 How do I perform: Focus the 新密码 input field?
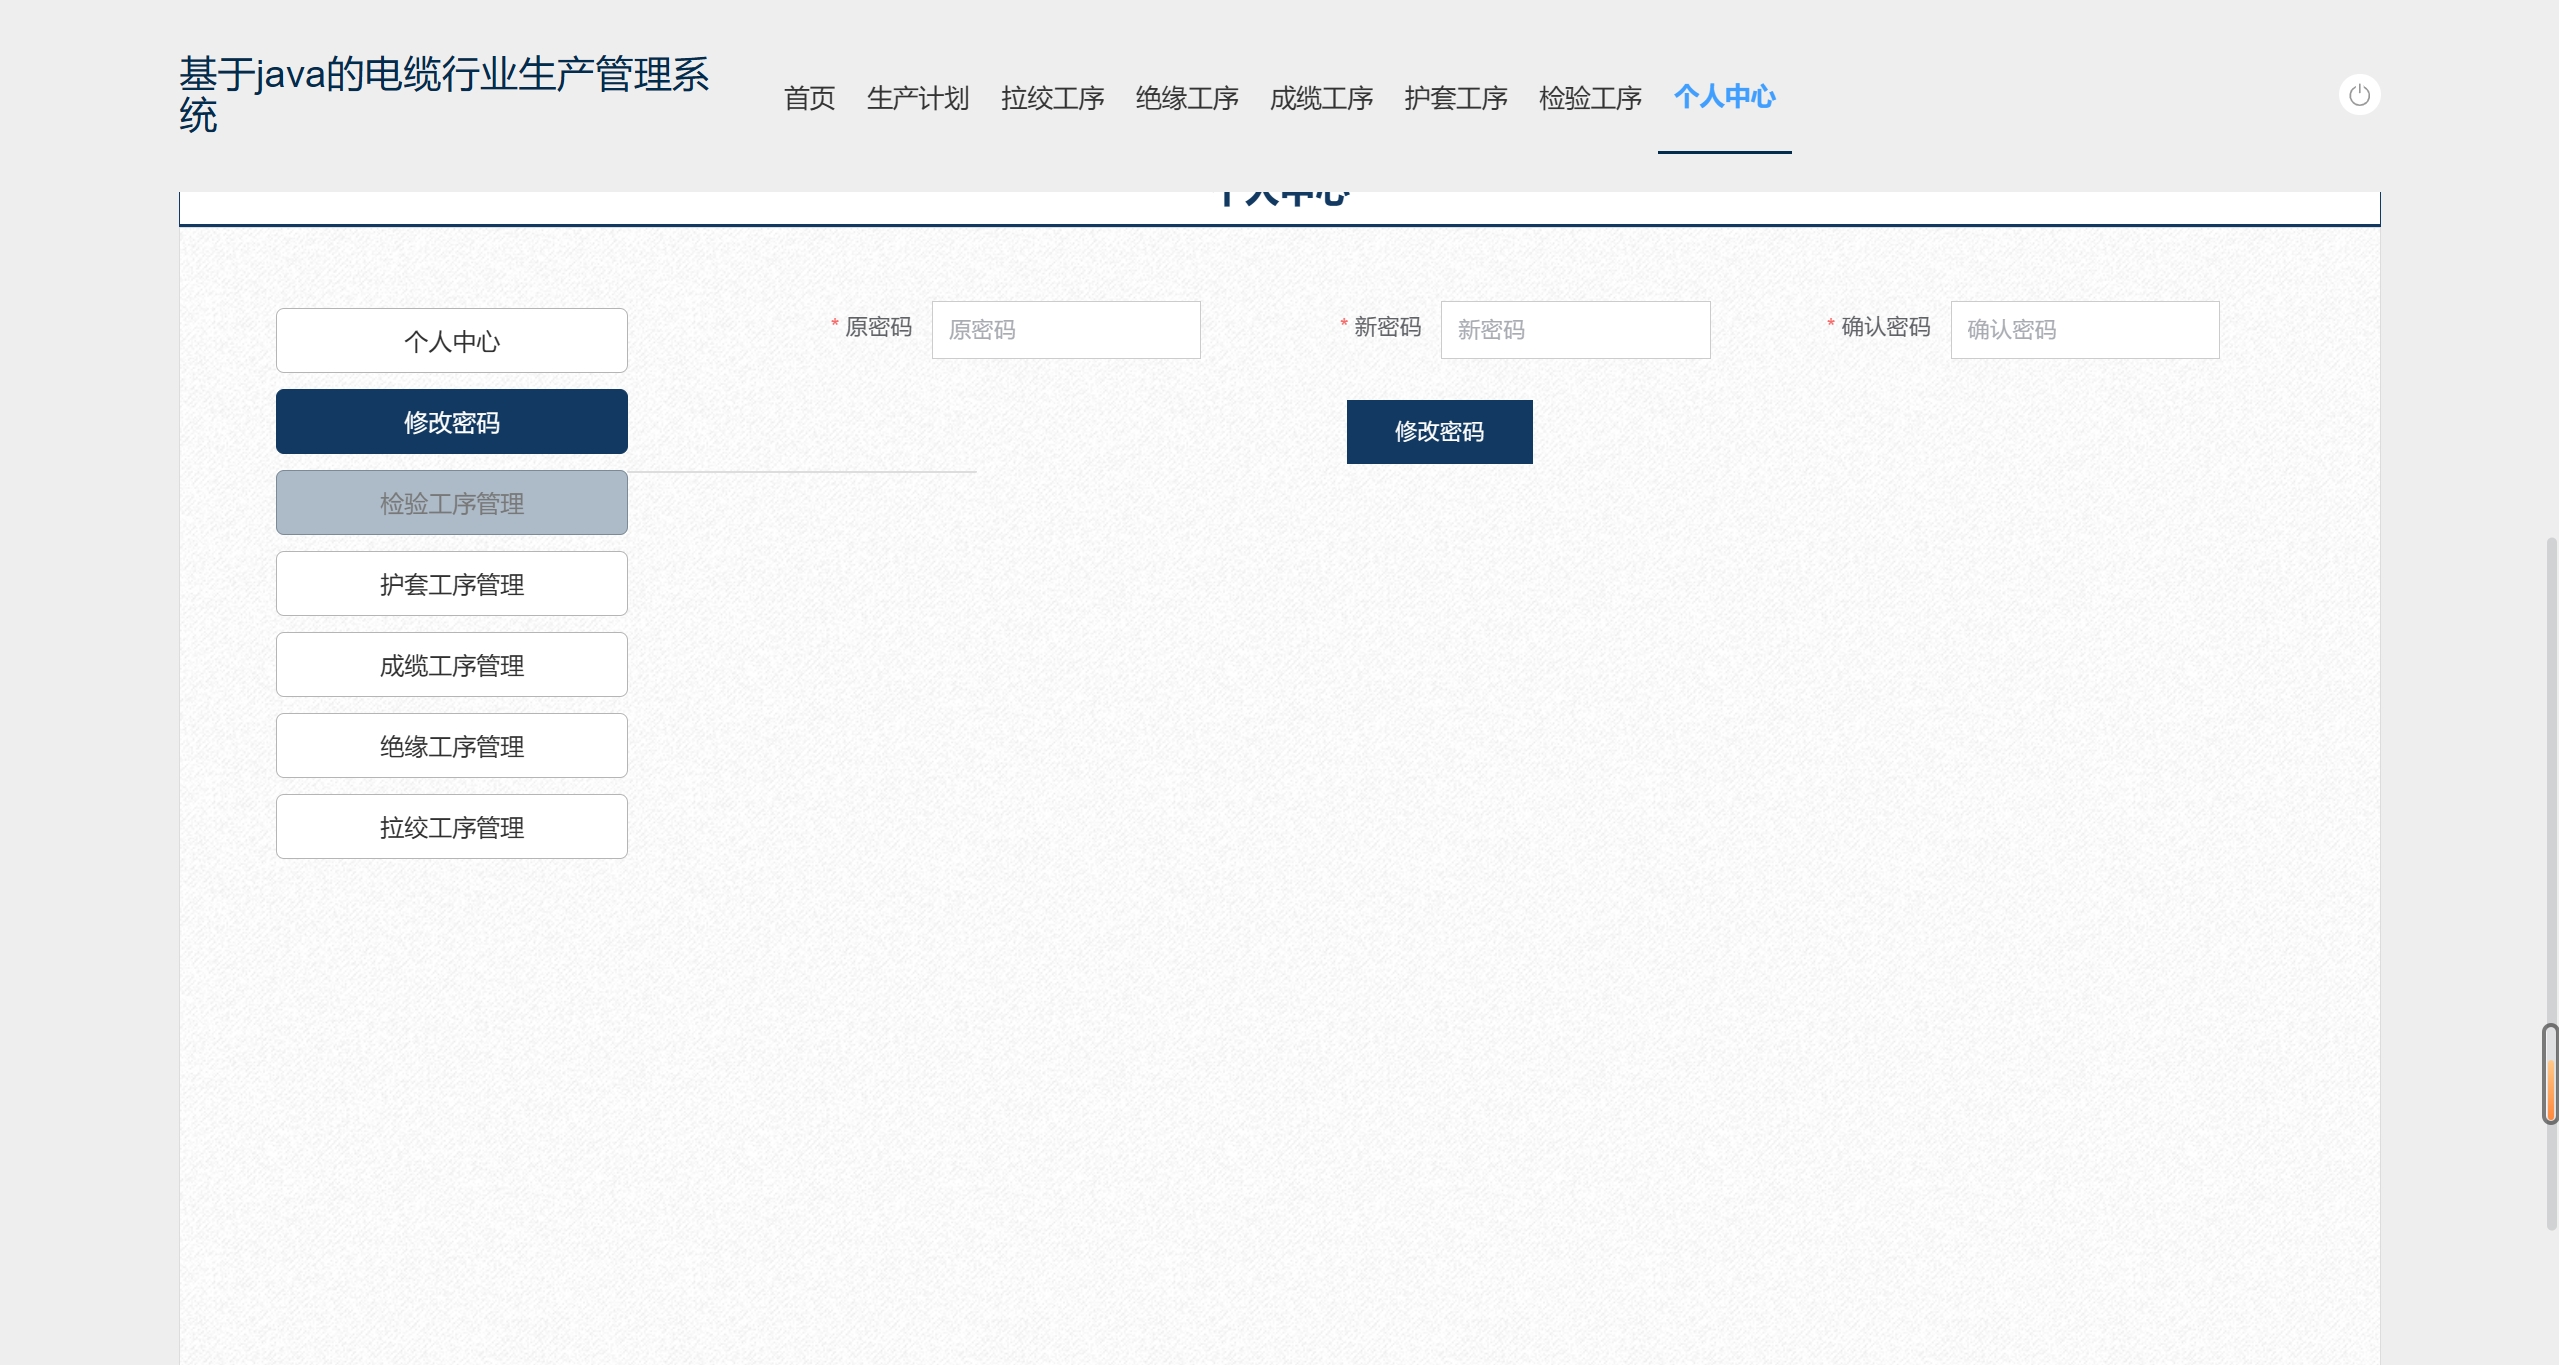[x=1575, y=330]
